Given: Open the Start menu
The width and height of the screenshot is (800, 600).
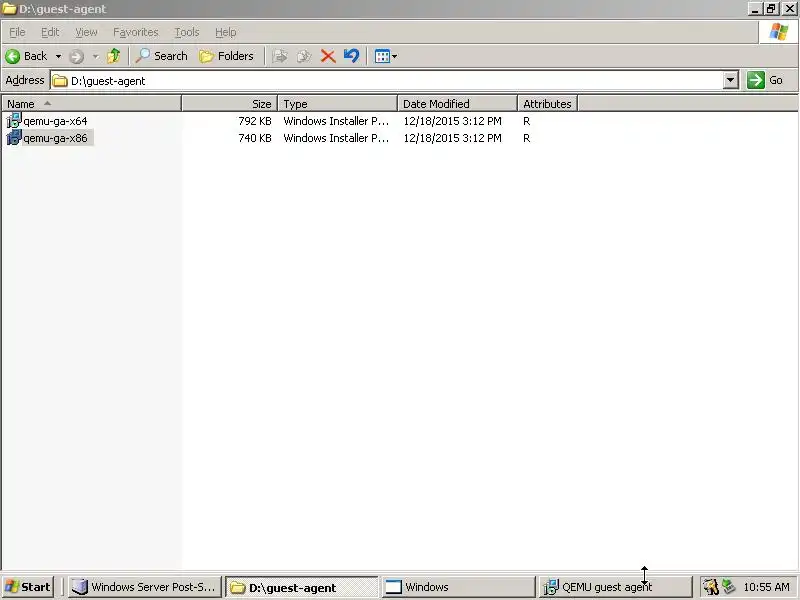Looking at the screenshot, I should [27, 587].
